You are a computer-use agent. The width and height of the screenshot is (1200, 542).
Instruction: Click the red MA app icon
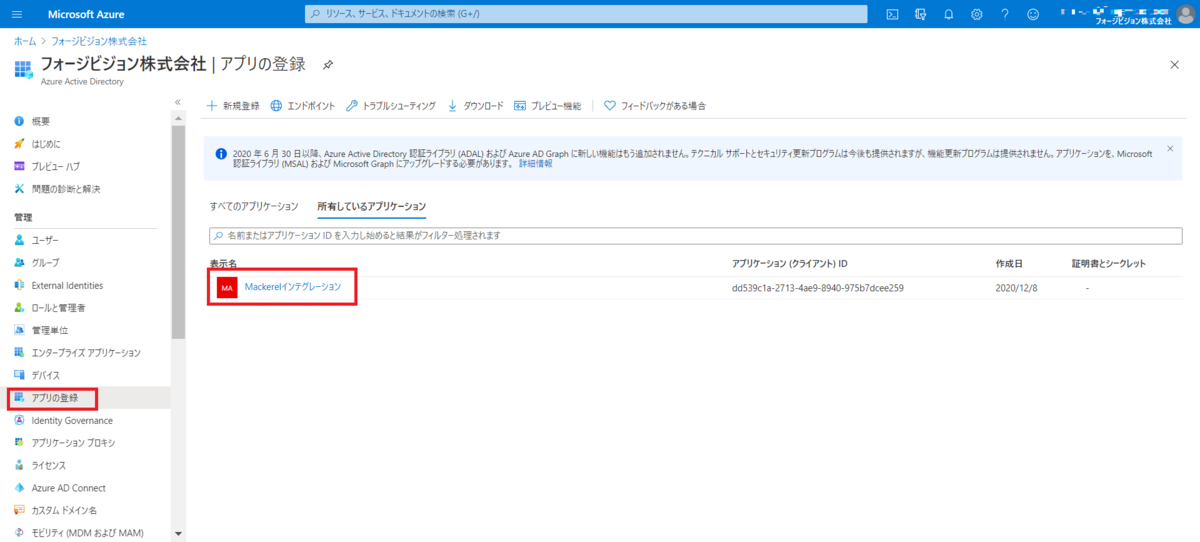(x=226, y=288)
